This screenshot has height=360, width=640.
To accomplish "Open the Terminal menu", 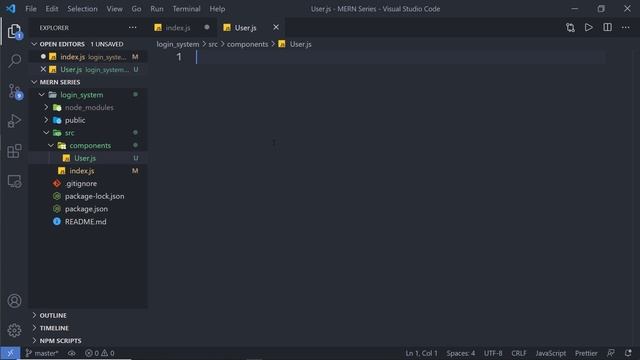I will pyautogui.click(x=187, y=9).
